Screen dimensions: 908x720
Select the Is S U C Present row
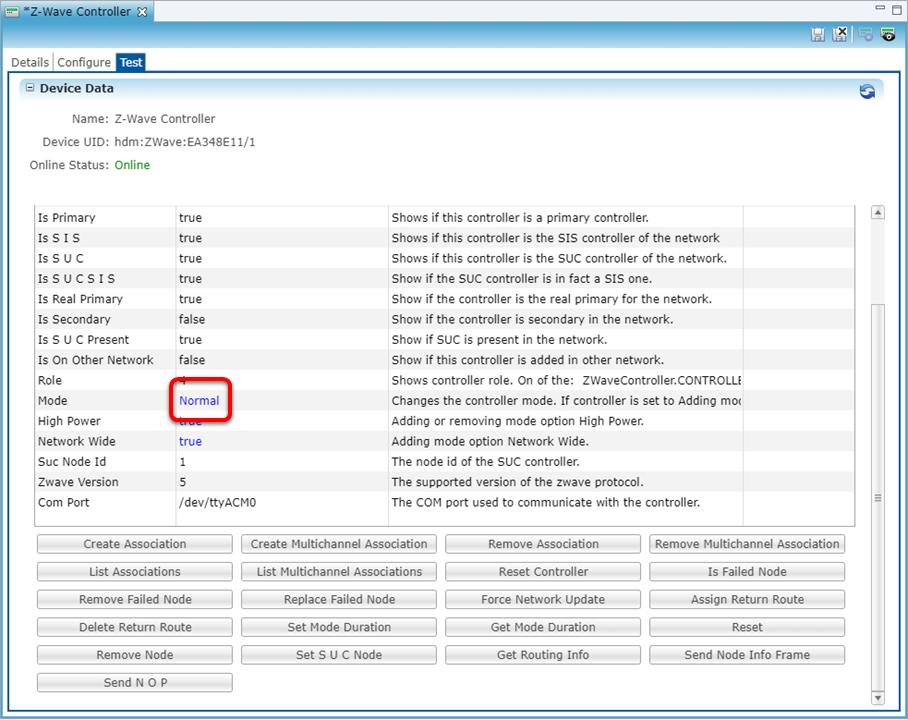(445, 339)
